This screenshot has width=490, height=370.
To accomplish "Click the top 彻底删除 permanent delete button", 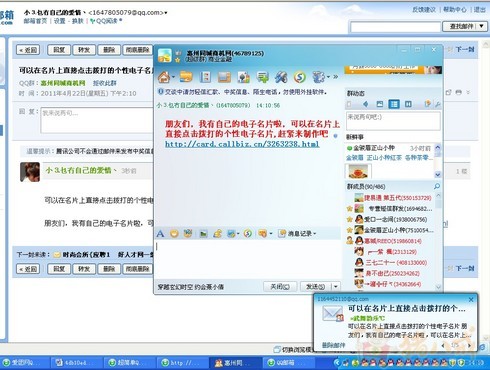I will point(138,50).
